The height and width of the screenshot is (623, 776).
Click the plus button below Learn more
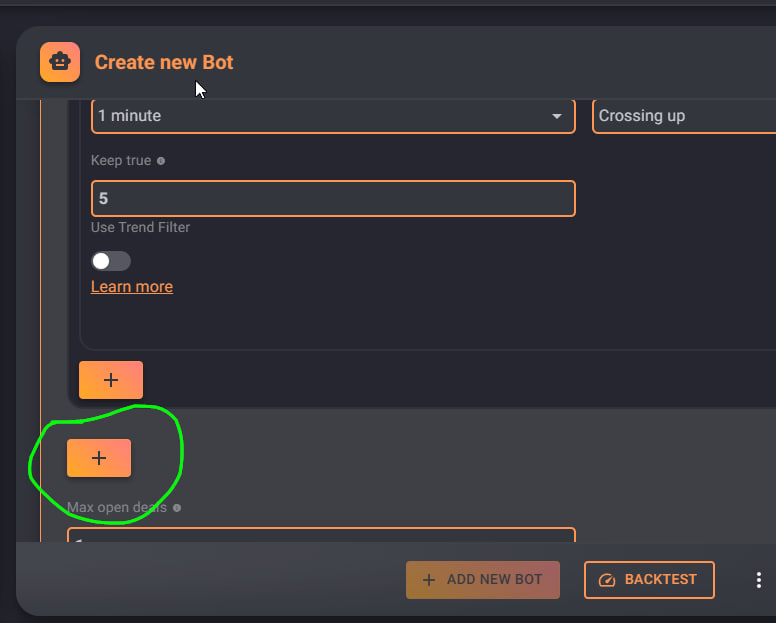coord(111,380)
